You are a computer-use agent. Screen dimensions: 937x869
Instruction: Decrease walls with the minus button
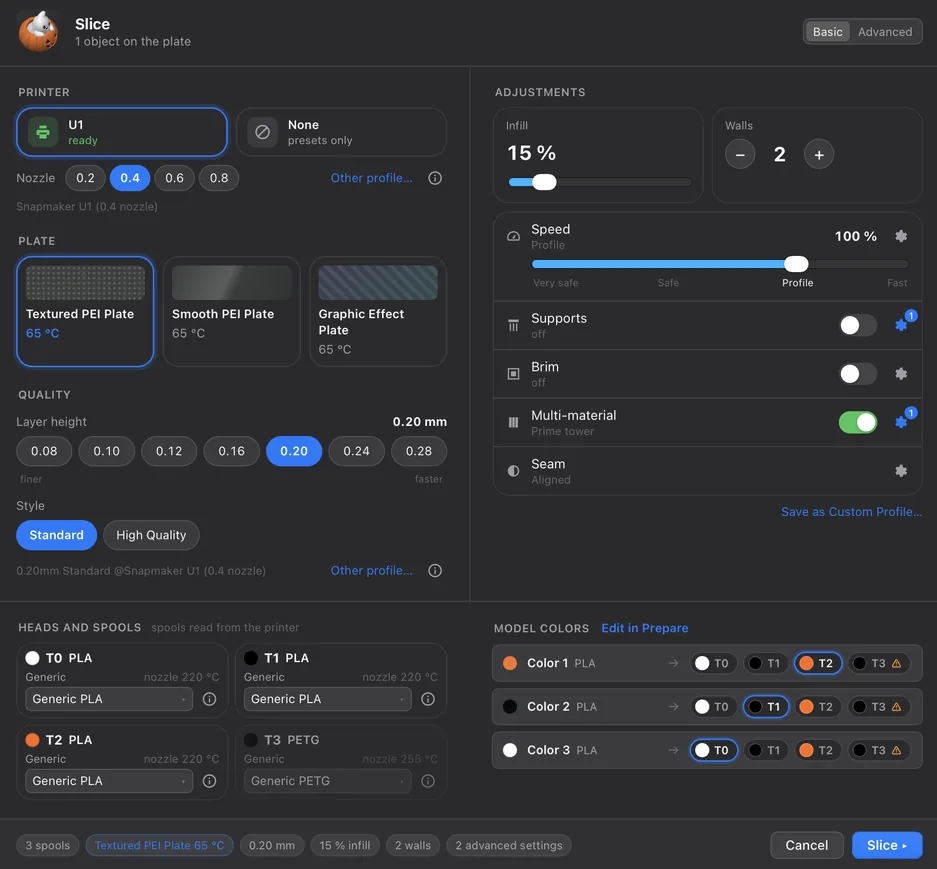740,155
